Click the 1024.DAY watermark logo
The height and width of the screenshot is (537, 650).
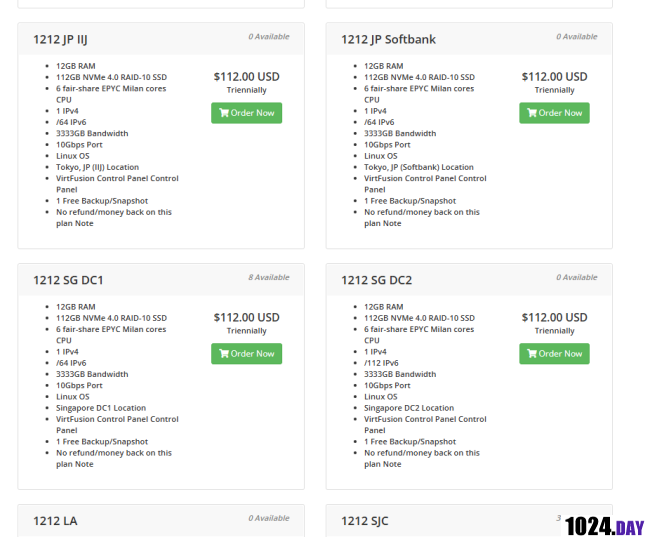(x=604, y=526)
